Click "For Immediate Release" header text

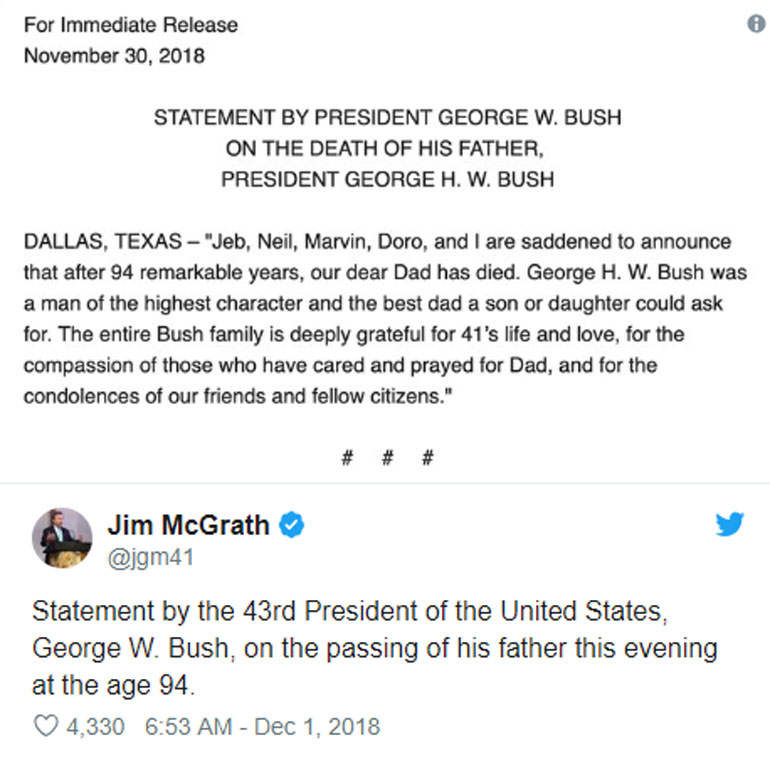131,25
